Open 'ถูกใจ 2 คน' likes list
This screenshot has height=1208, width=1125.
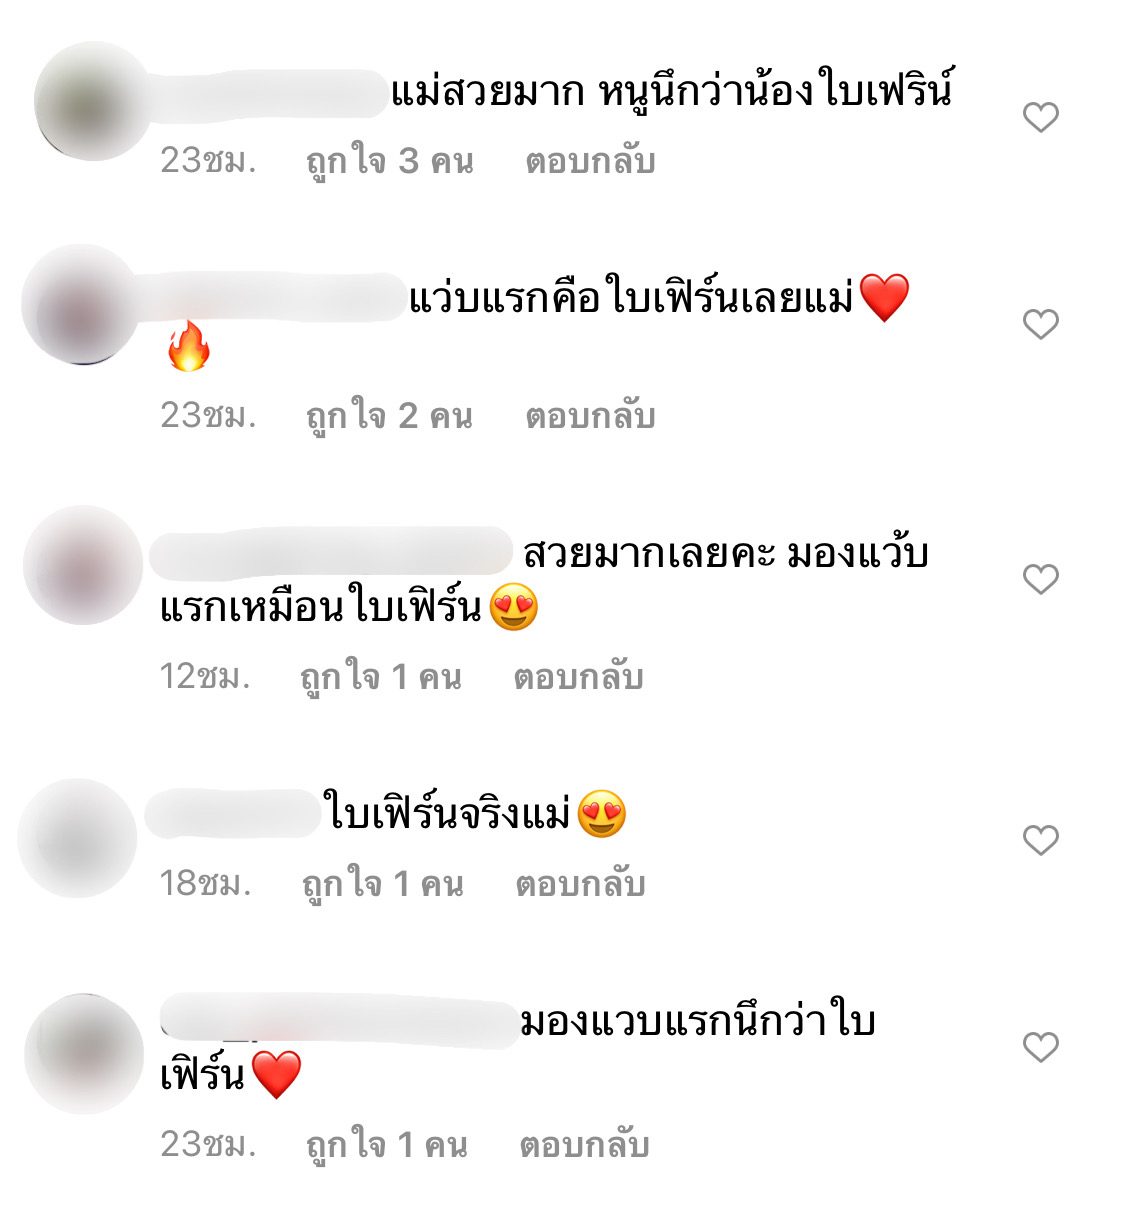pyautogui.click(x=389, y=416)
